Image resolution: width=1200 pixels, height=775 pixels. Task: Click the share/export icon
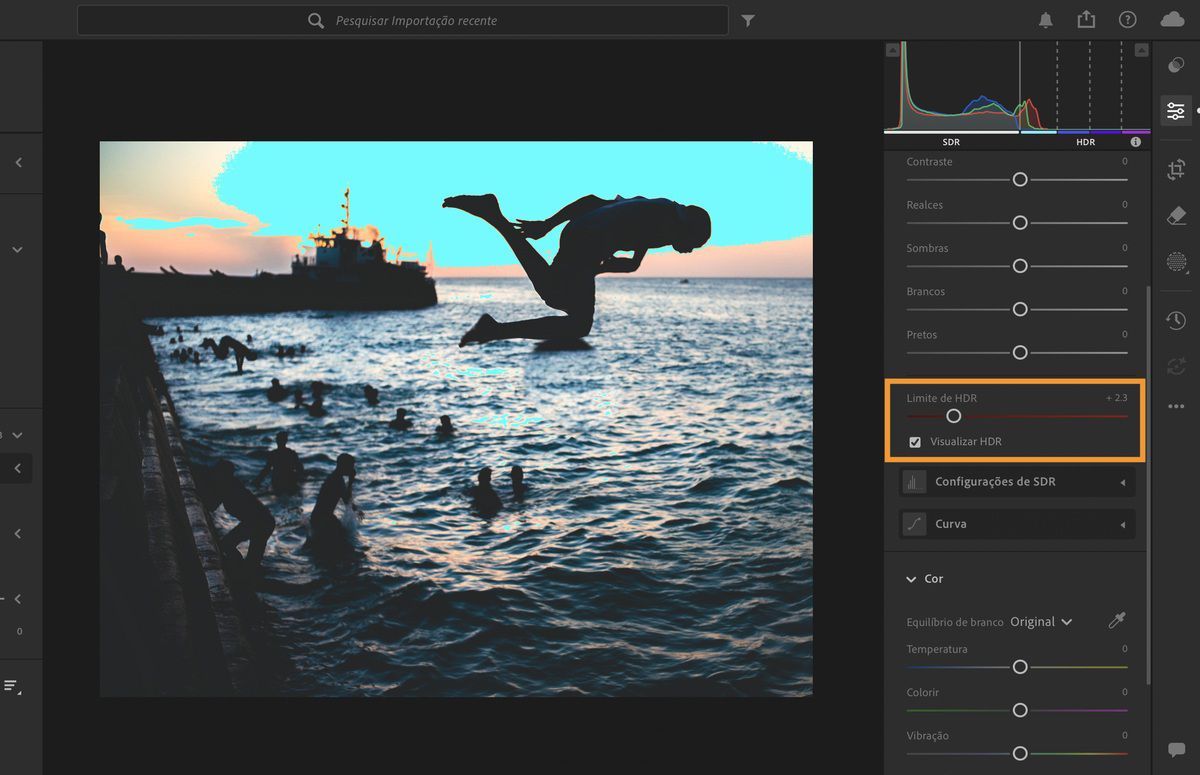coord(1086,21)
